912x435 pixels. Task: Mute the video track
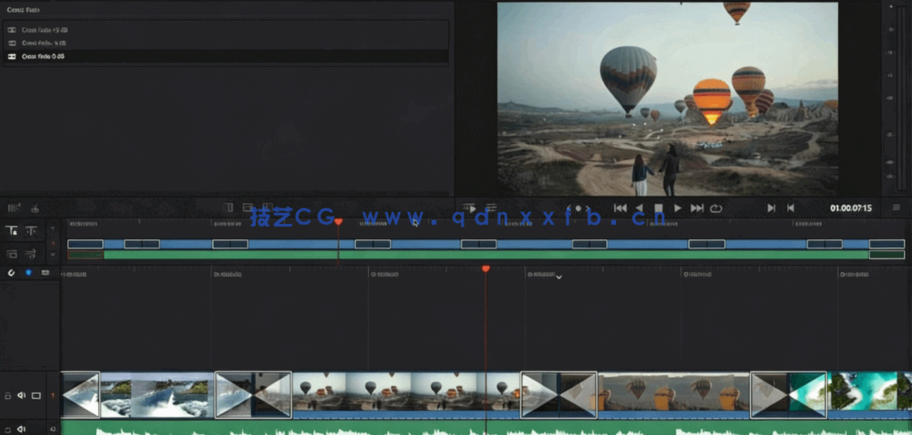(22, 395)
